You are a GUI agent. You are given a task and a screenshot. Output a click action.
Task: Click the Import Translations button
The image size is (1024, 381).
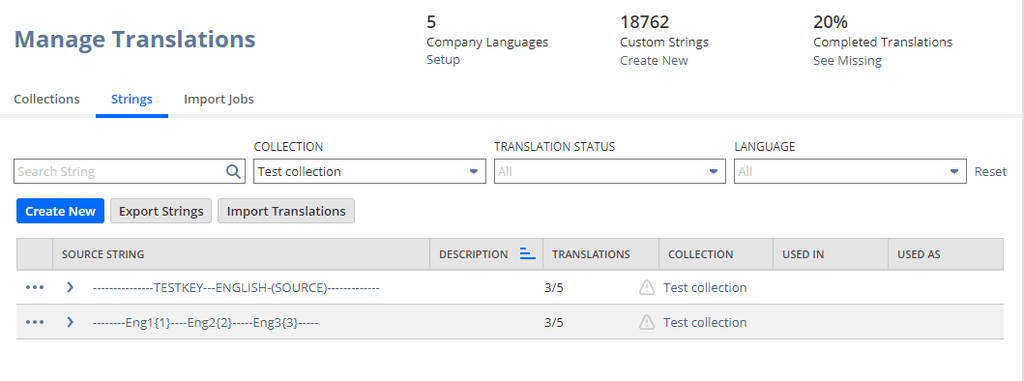coord(286,211)
